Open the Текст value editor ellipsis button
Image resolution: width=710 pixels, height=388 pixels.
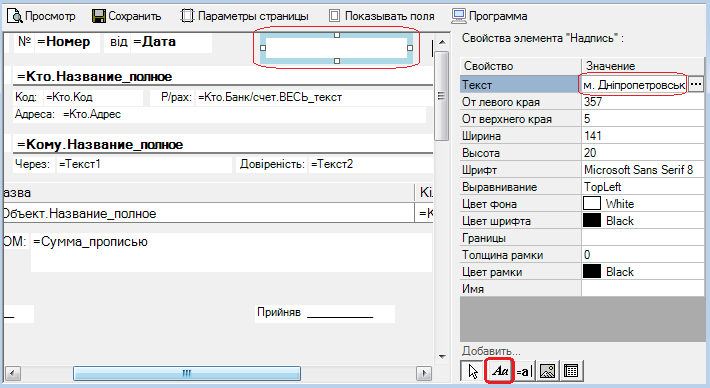696,84
